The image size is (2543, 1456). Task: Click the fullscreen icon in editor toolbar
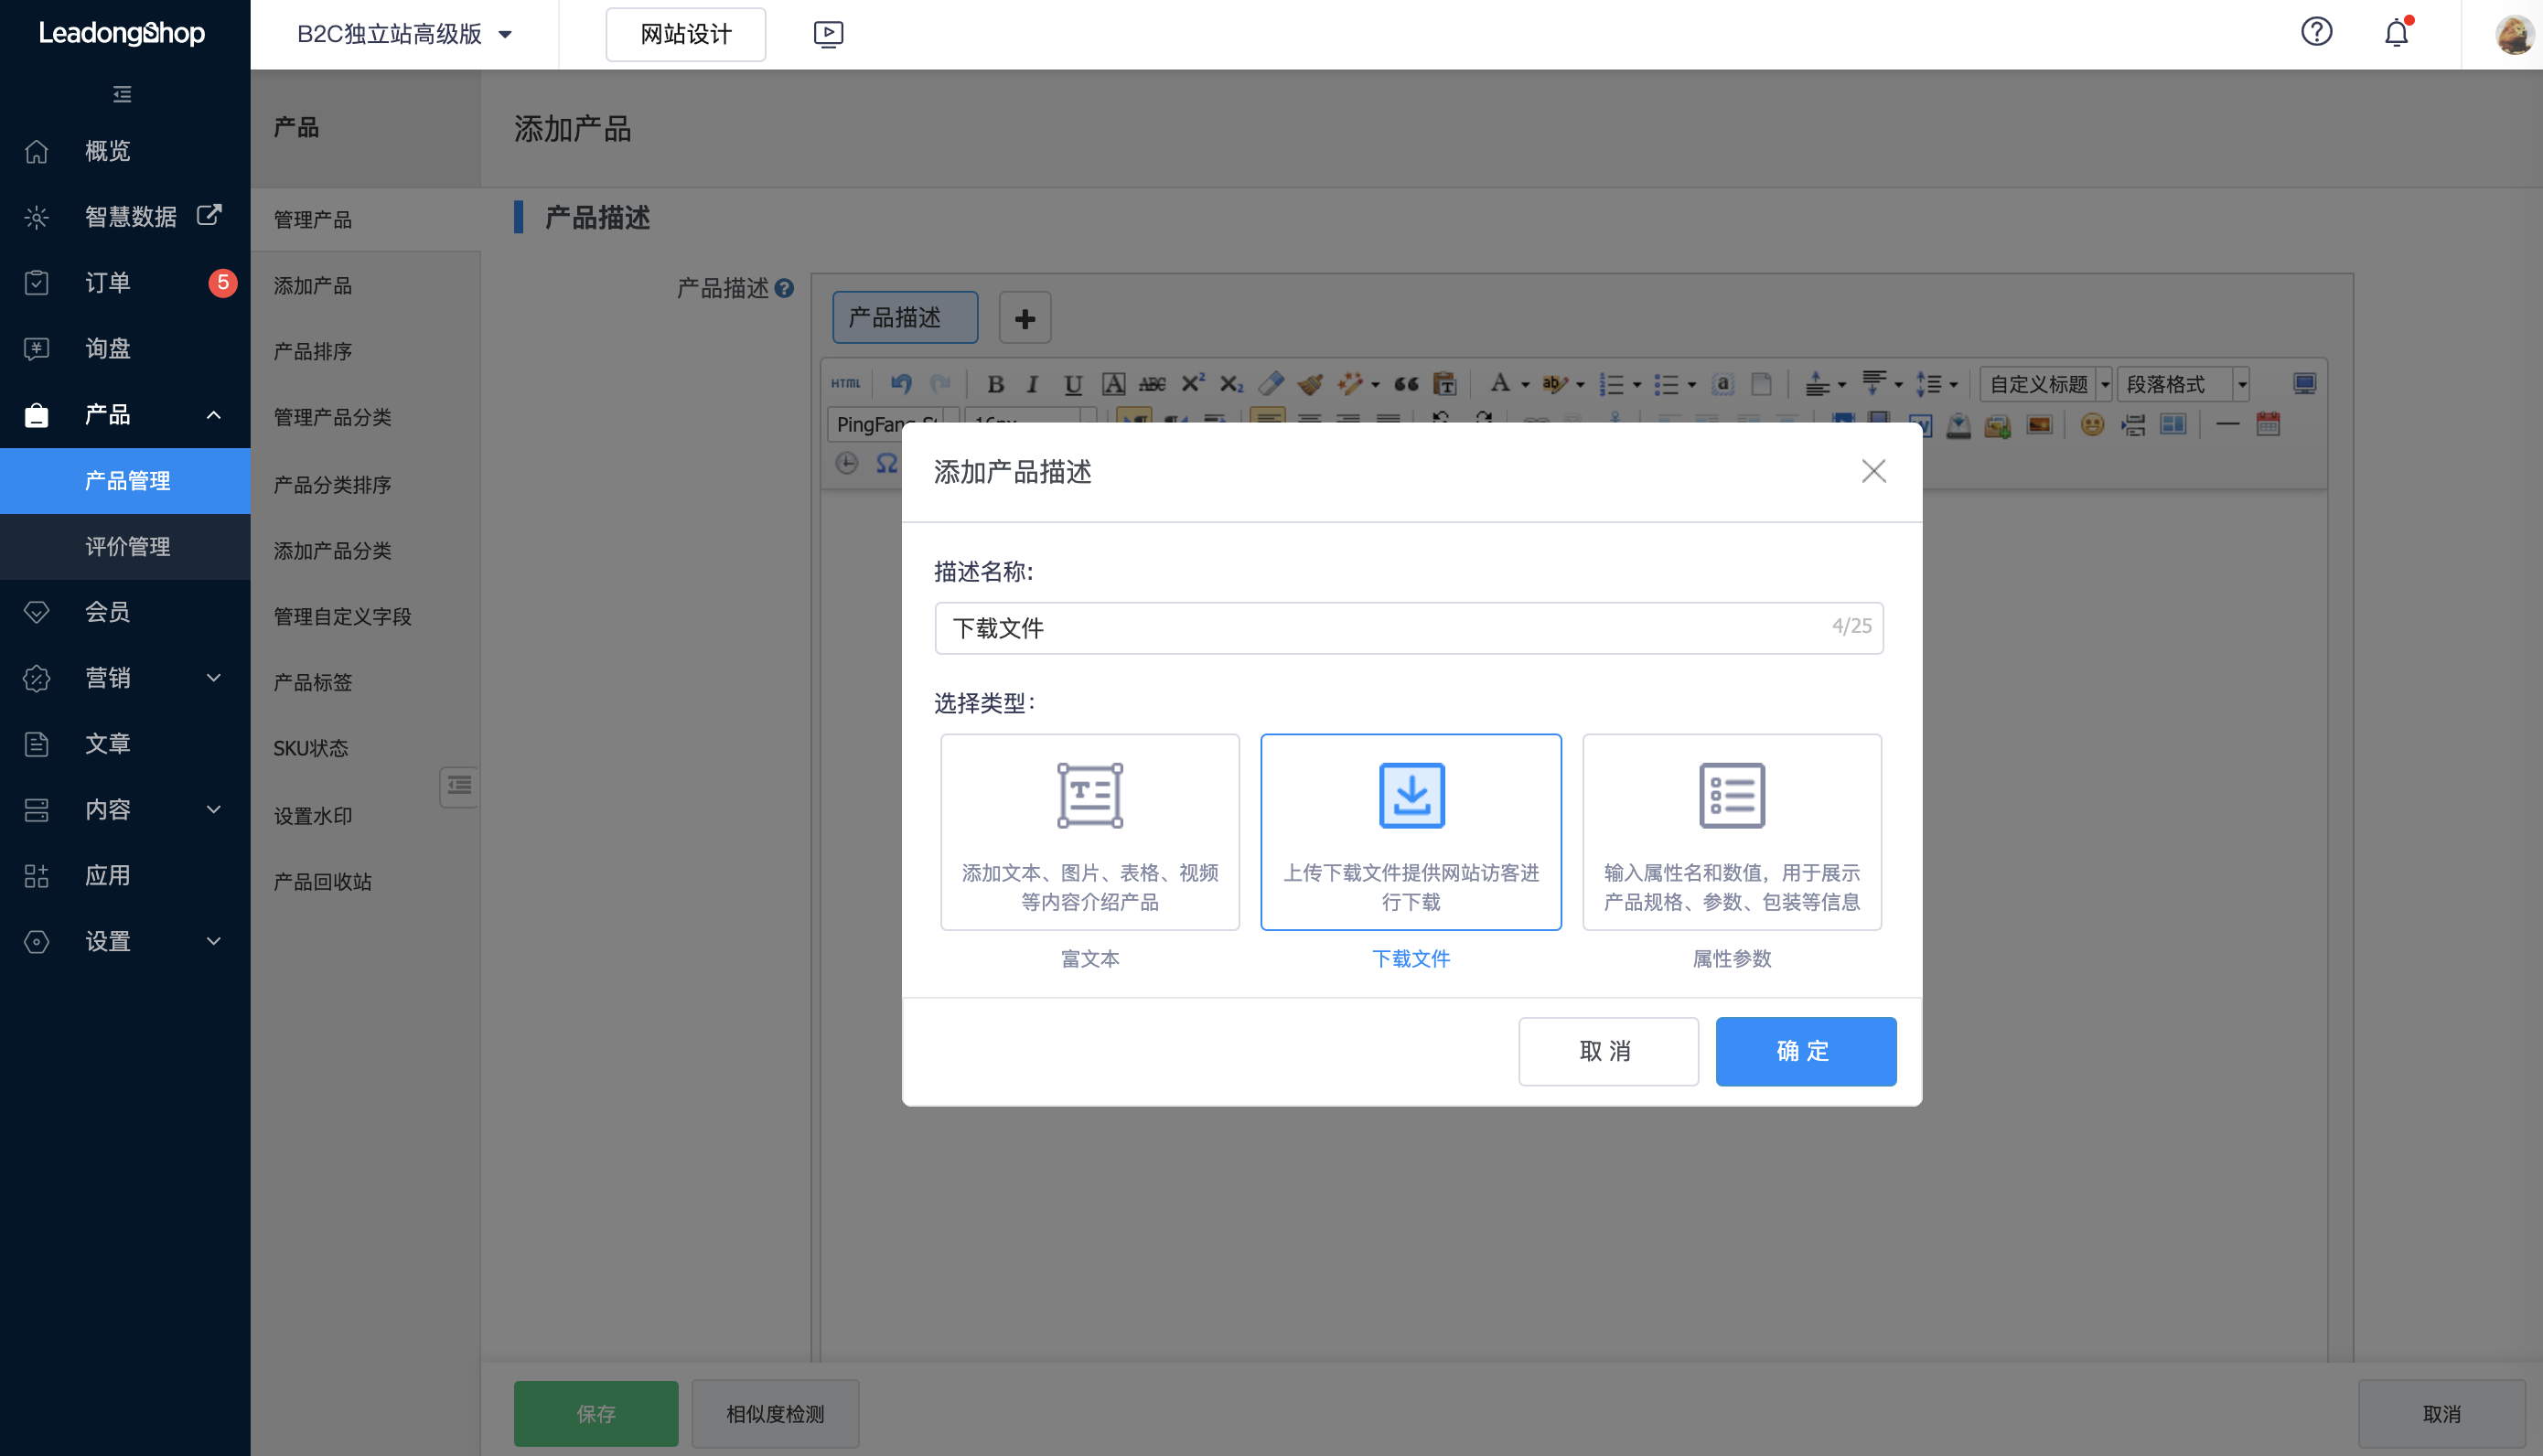pos(2305,384)
